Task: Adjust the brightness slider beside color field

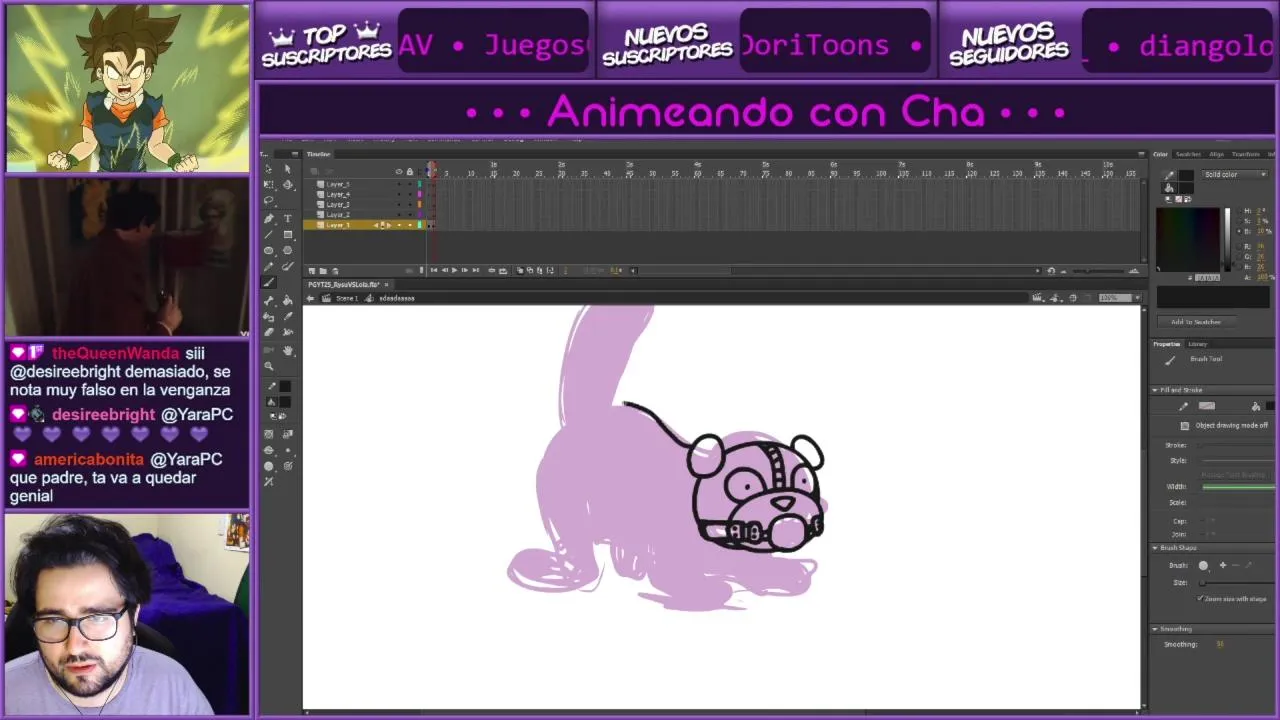Action: (x=1227, y=240)
